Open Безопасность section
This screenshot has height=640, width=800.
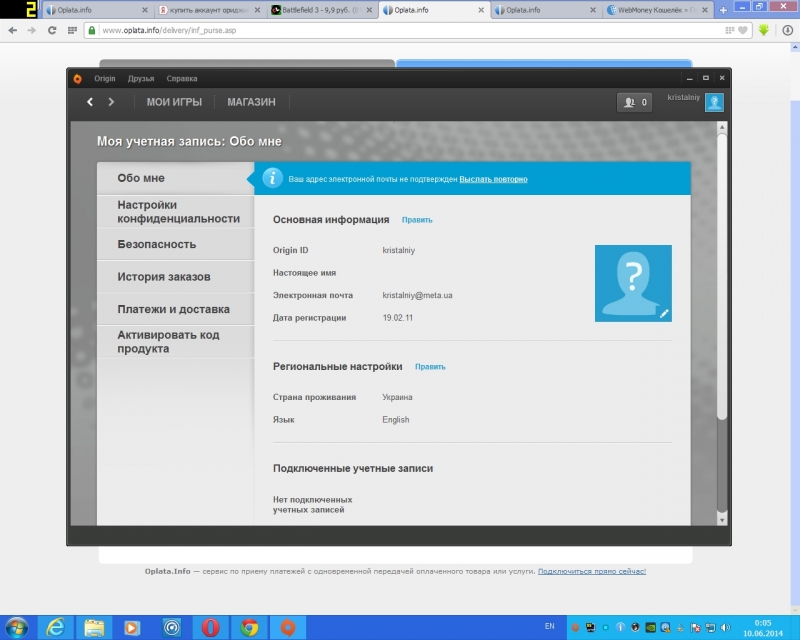[176, 244]
